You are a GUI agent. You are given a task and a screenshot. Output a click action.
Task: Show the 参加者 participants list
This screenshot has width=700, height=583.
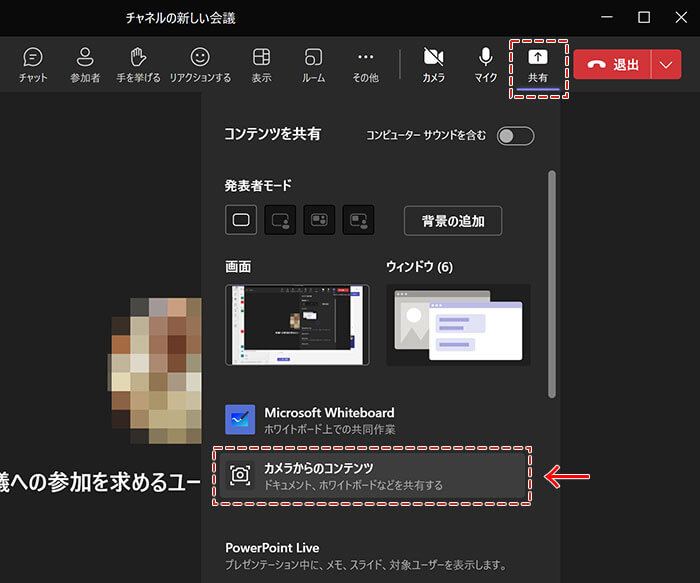85,65
